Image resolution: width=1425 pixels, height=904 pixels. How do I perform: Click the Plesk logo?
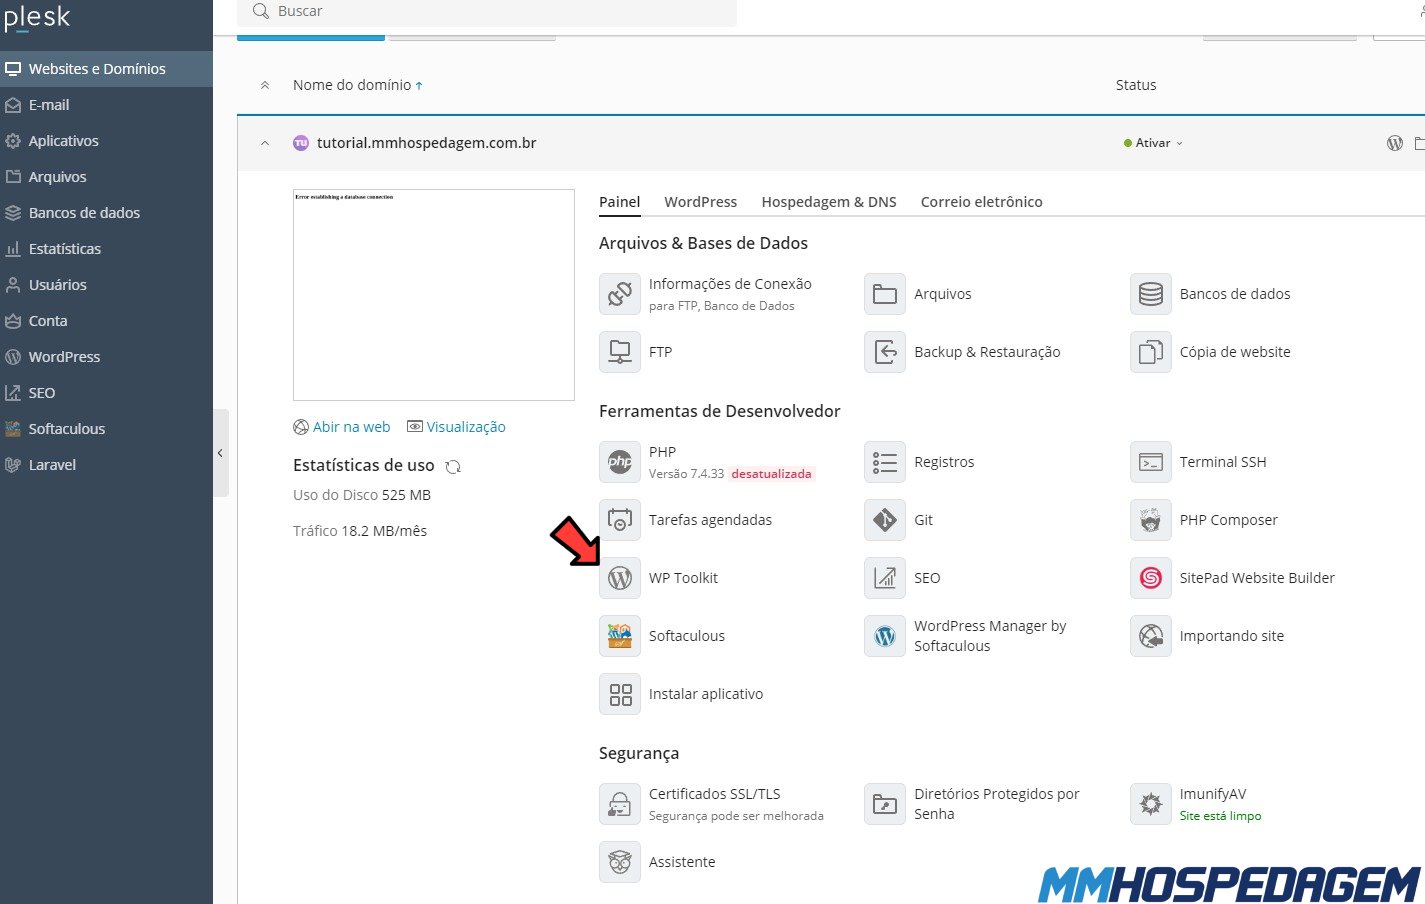37,18
